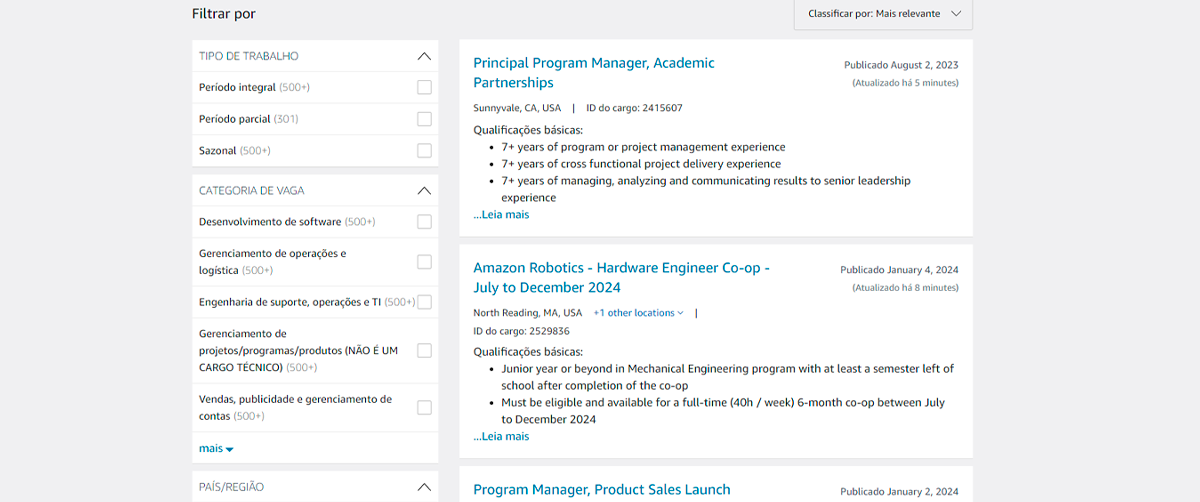Click Desenvolvimento de software label text
Viewport: 1200px width, 502px height.
click(270, 222)
